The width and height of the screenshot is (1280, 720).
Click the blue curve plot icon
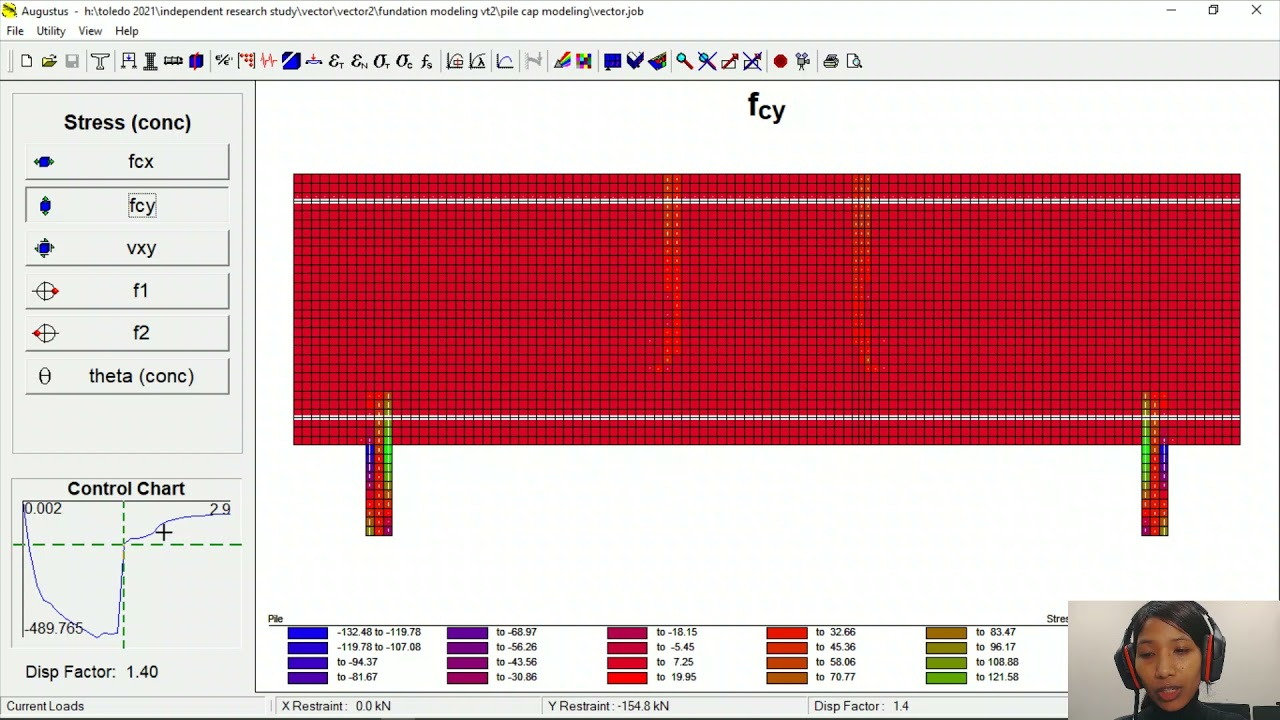pyautogui.click(x=505, y=61)
